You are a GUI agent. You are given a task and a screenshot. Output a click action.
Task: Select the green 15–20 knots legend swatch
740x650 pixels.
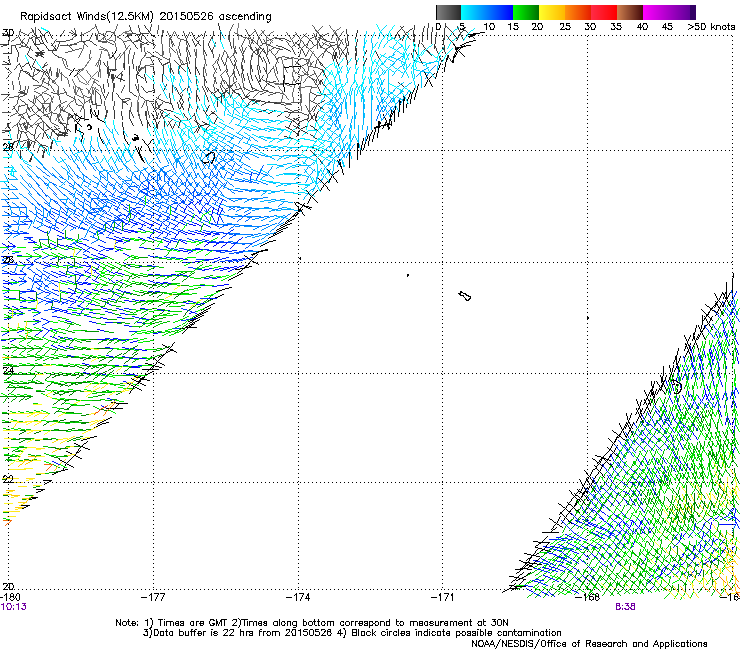pos(526,12)
